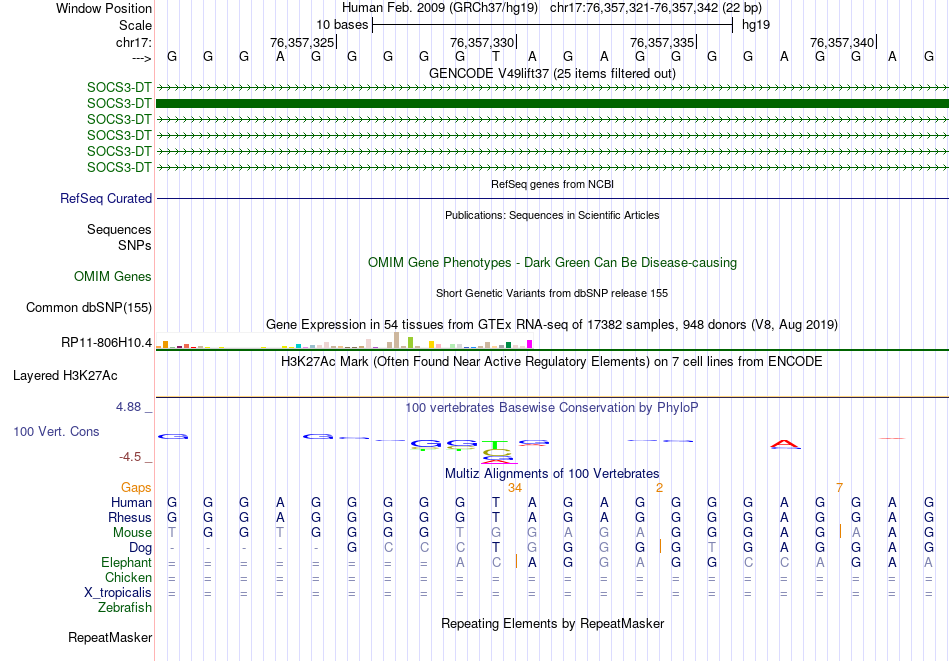
Task: Click the solid green SOCS3-DT exon bar
Action: pyautogui.click(x=553, y=104)
